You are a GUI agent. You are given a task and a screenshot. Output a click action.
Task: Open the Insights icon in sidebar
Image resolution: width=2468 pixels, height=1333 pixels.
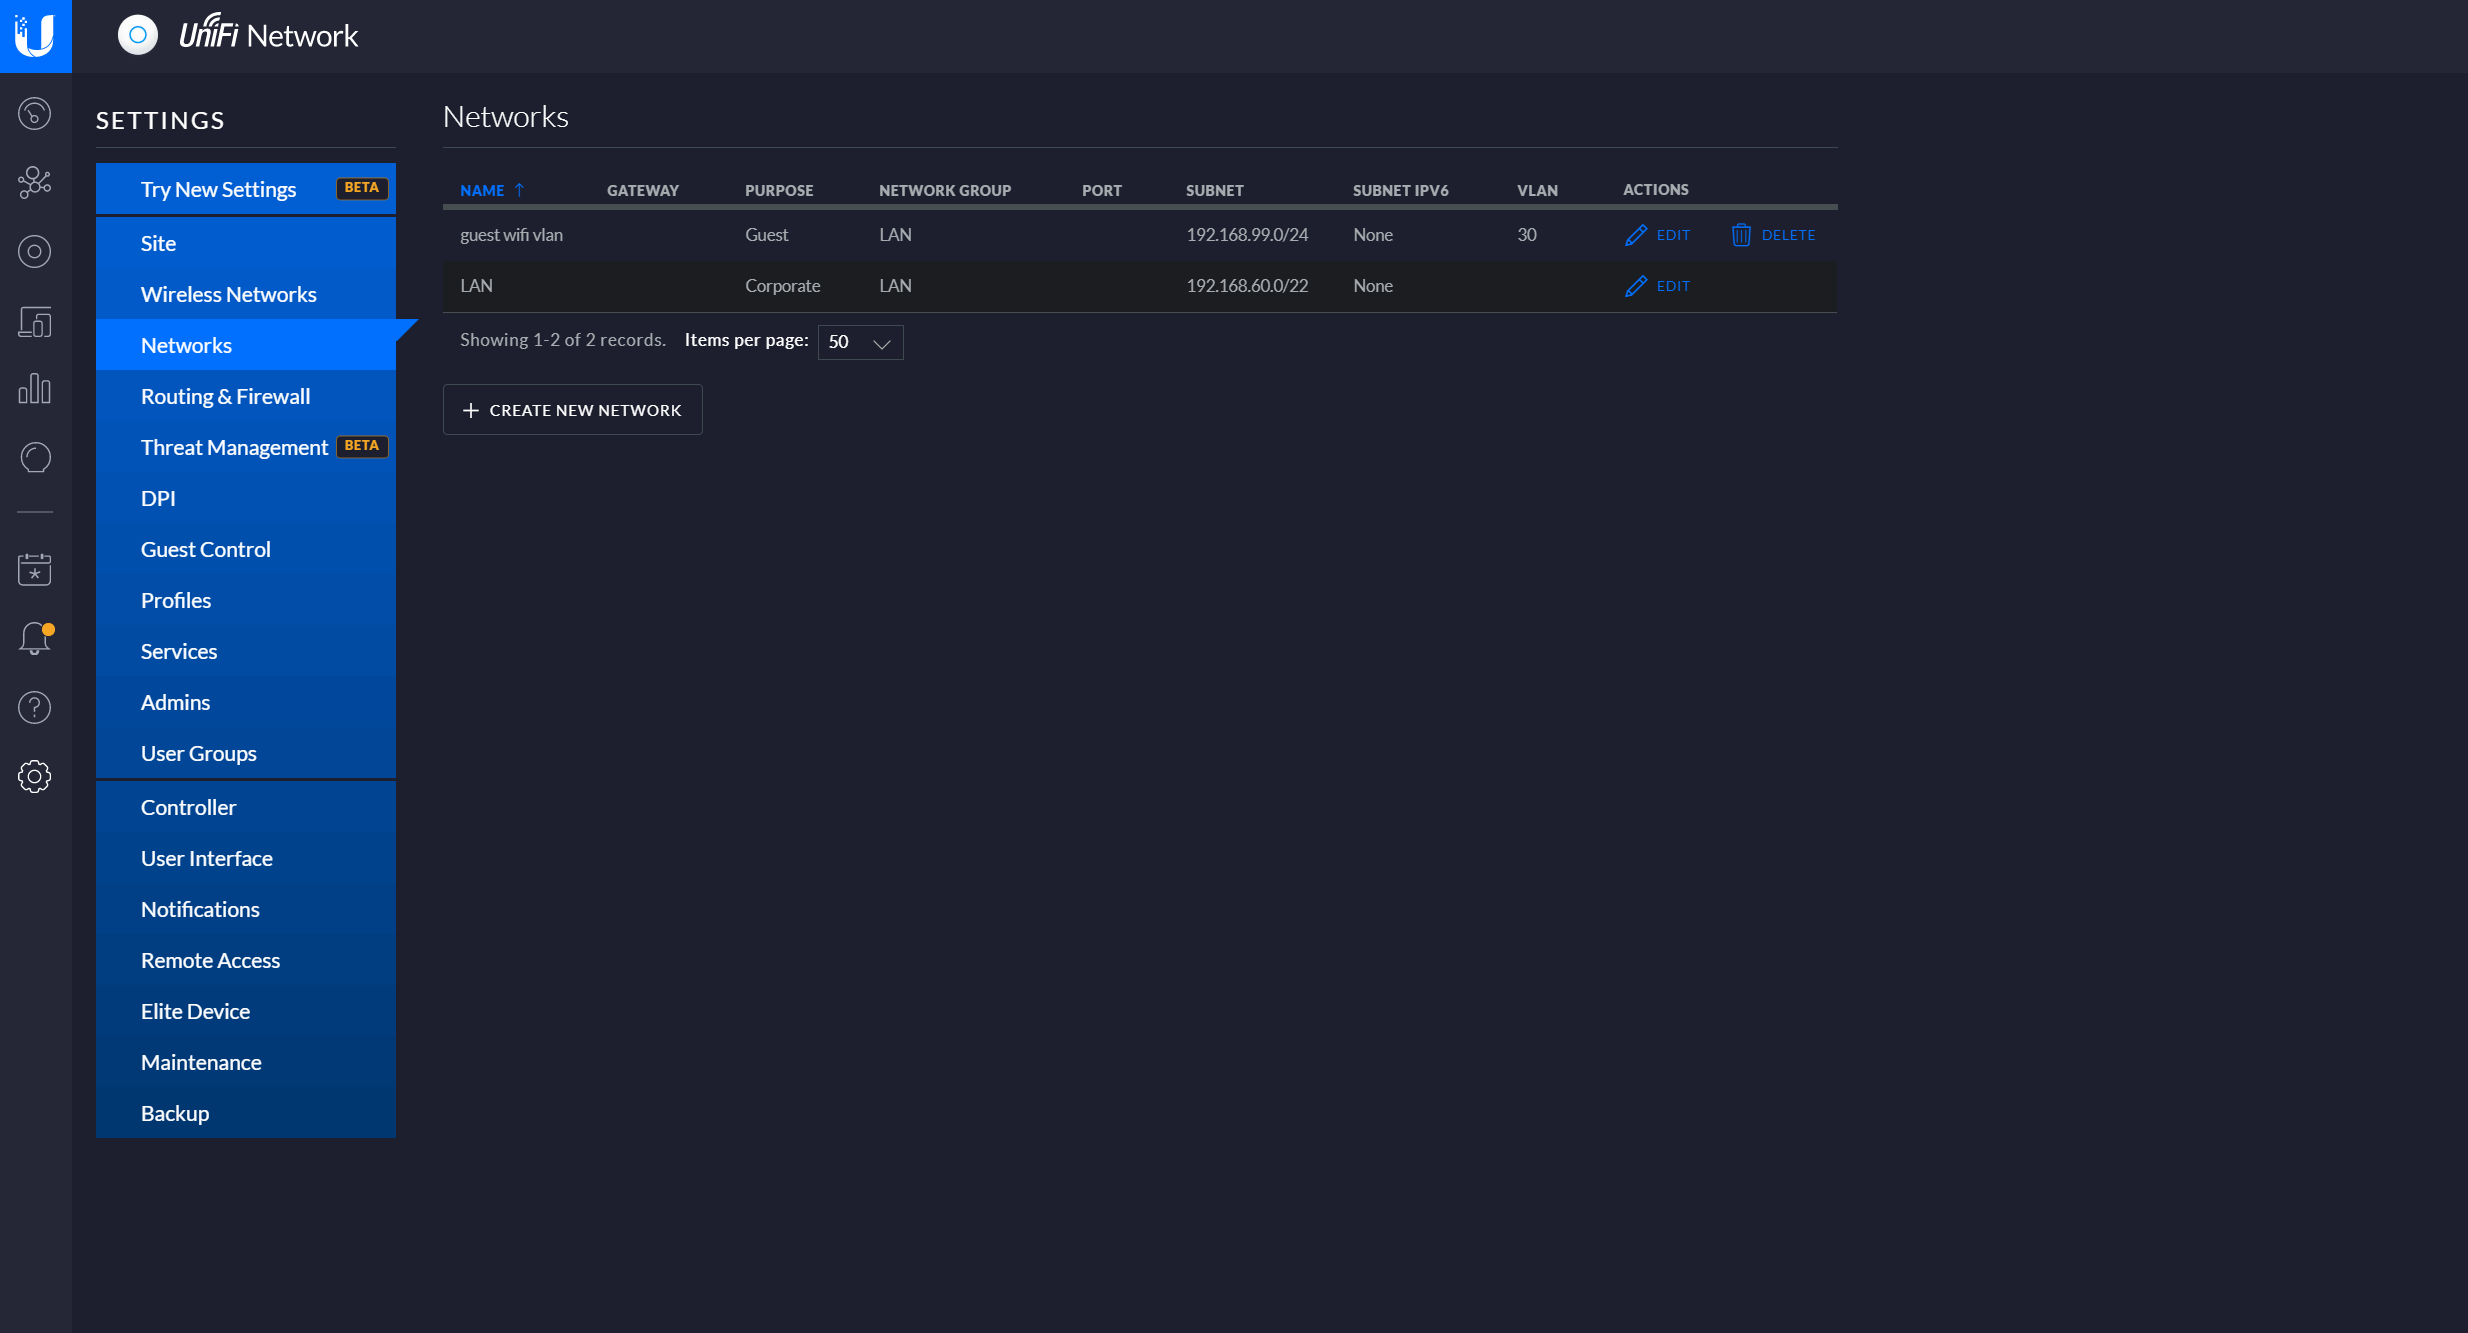click(35, 458)
